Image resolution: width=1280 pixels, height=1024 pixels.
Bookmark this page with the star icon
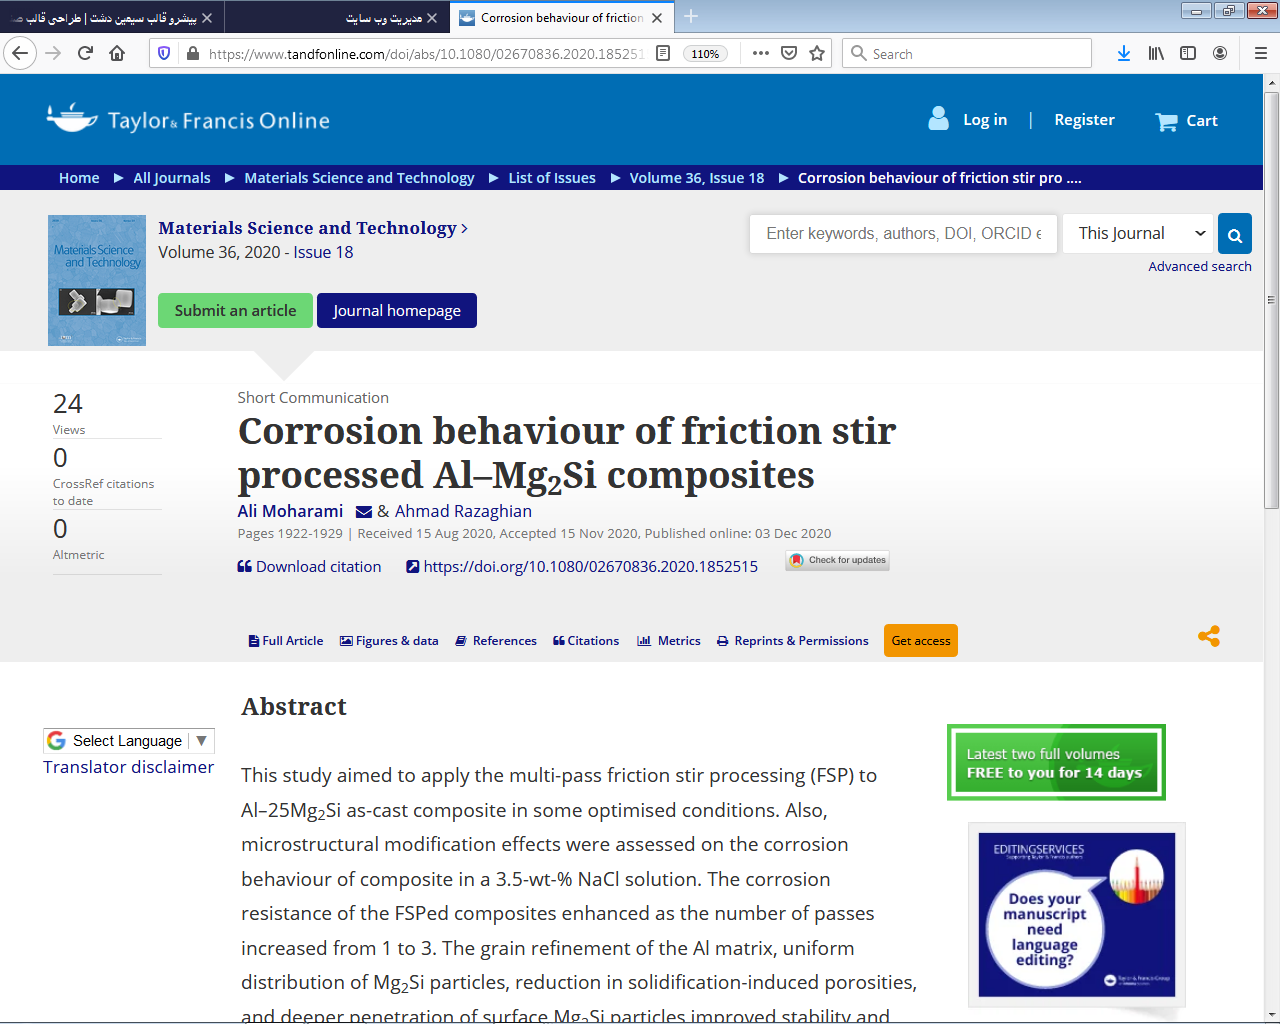(x=817, y=53)
